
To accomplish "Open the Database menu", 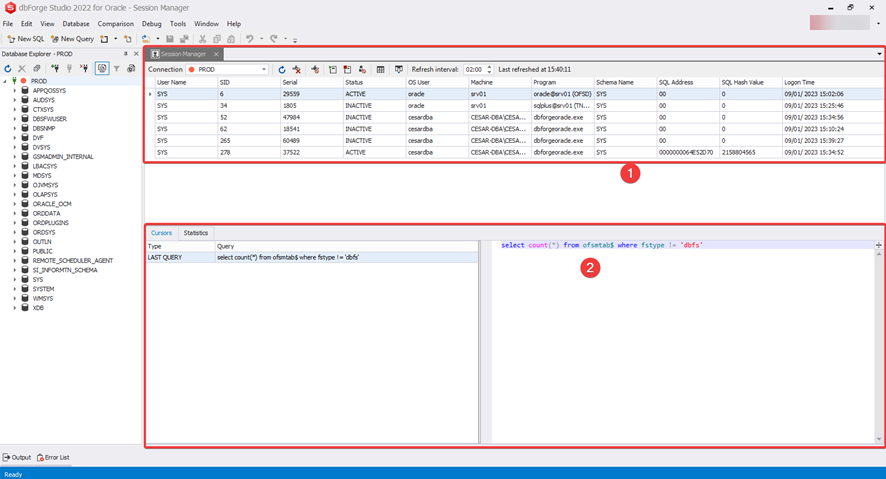I will [x=76, y=24].
